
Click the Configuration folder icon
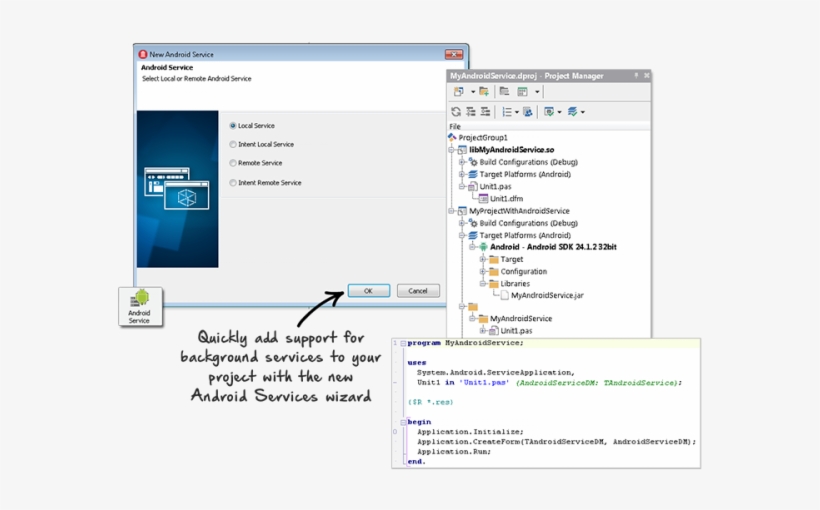click(x=494, y=271)
